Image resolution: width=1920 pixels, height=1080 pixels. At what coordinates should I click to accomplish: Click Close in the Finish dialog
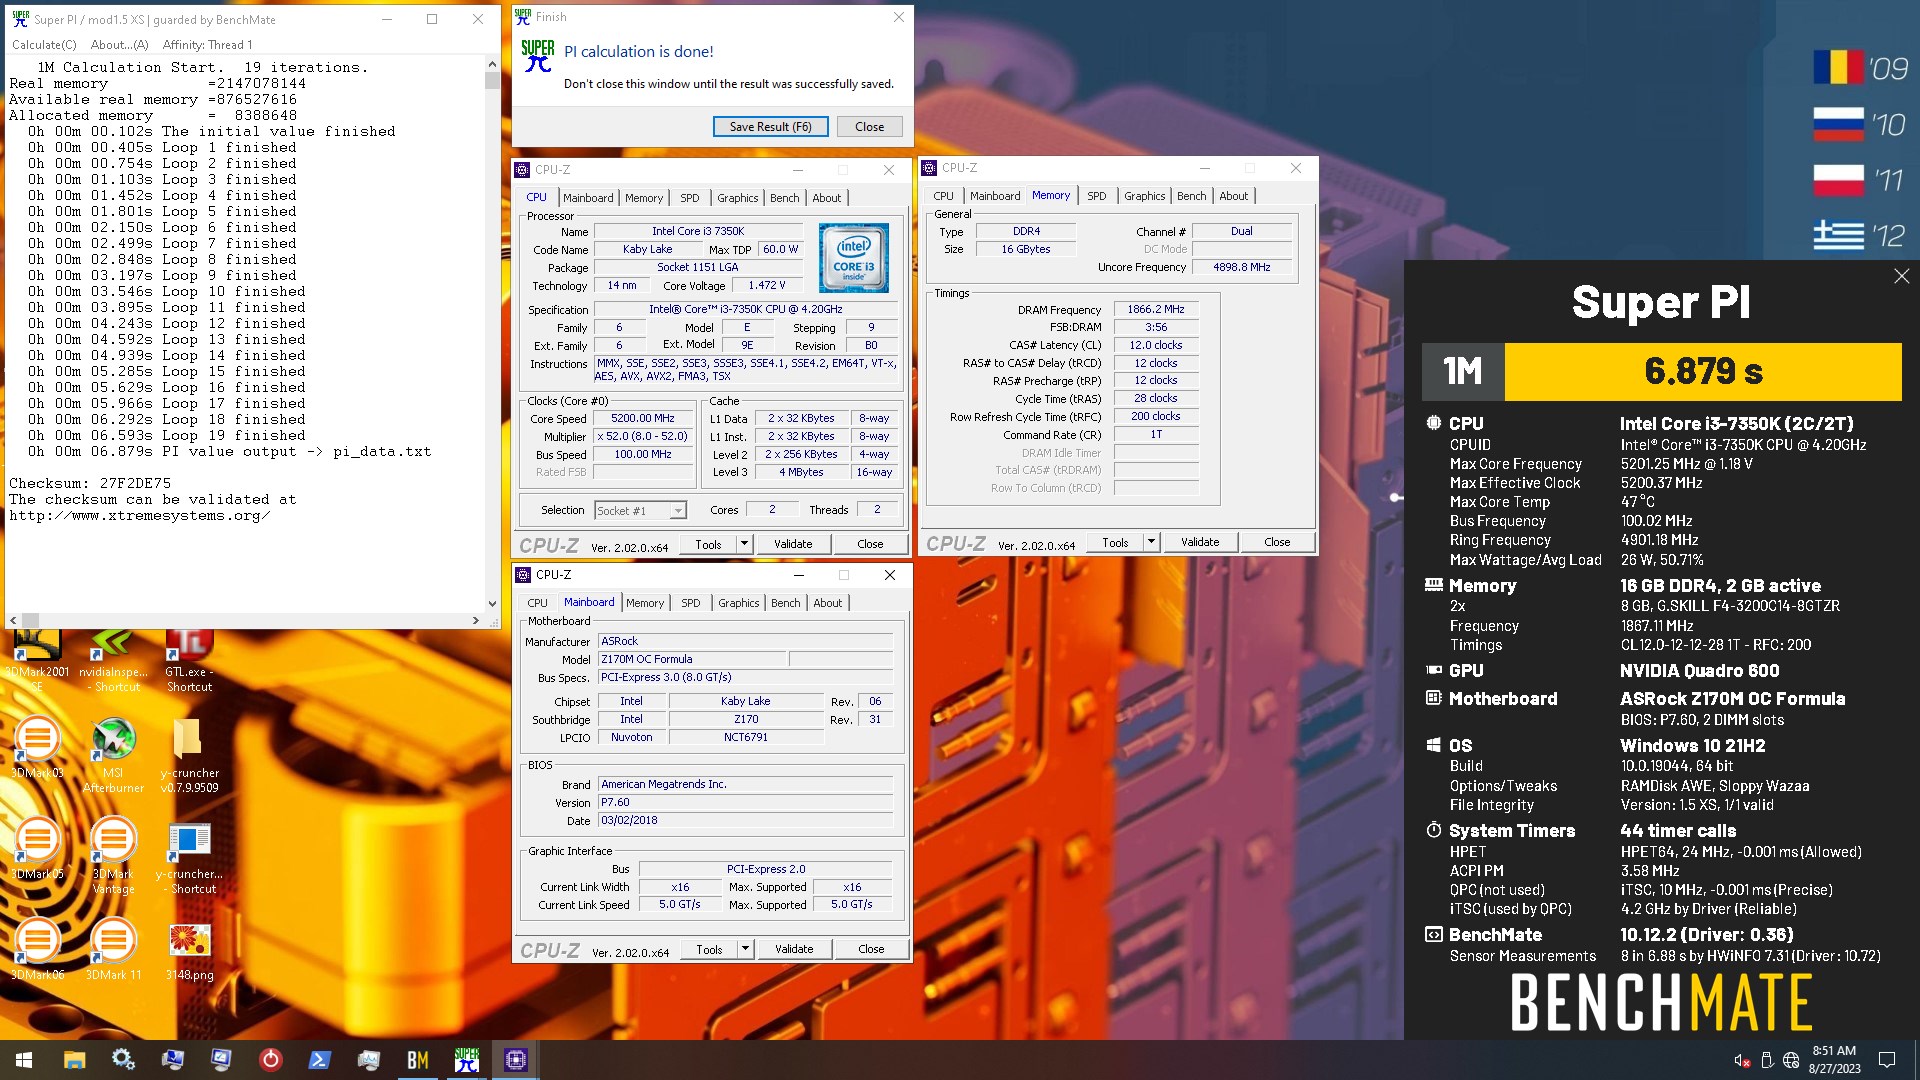[869, 127]
